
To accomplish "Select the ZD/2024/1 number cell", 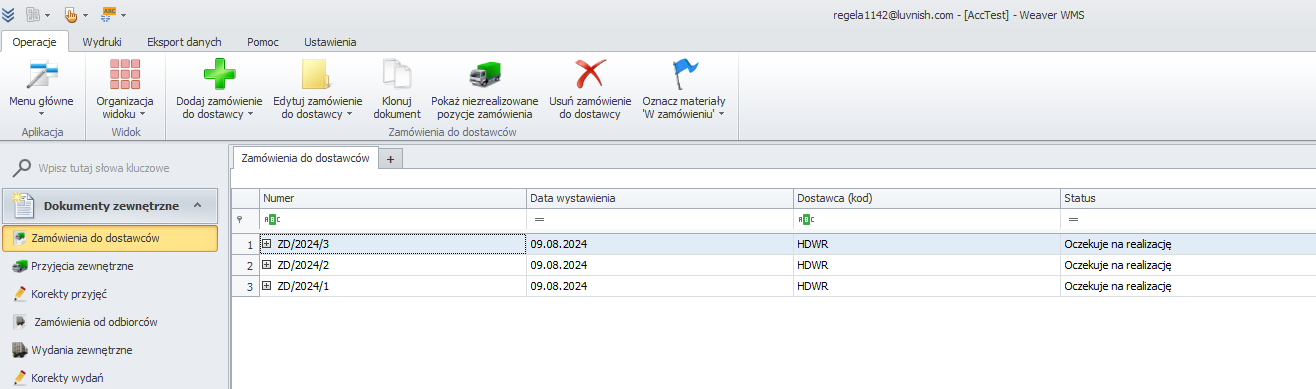I will pos(392,286).
